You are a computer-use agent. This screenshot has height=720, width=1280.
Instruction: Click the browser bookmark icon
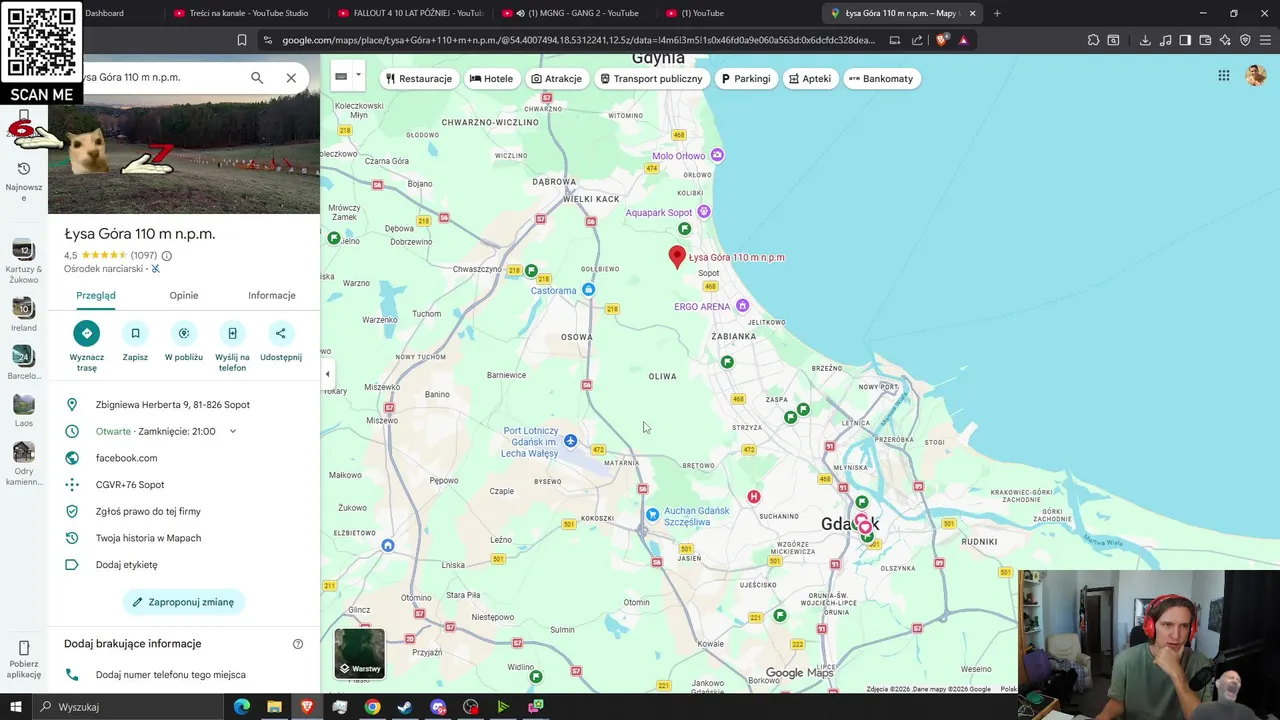[241, 40]
